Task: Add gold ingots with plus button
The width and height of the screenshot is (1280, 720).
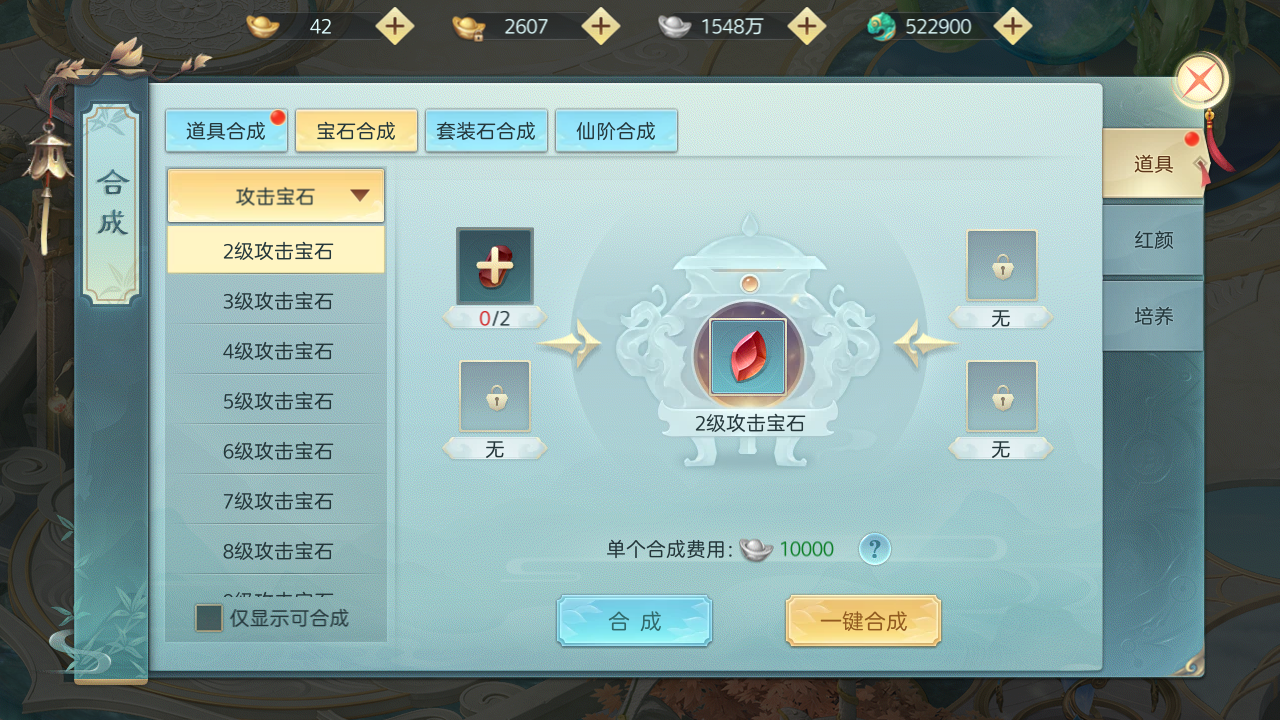Action: [x=395, y=26]
